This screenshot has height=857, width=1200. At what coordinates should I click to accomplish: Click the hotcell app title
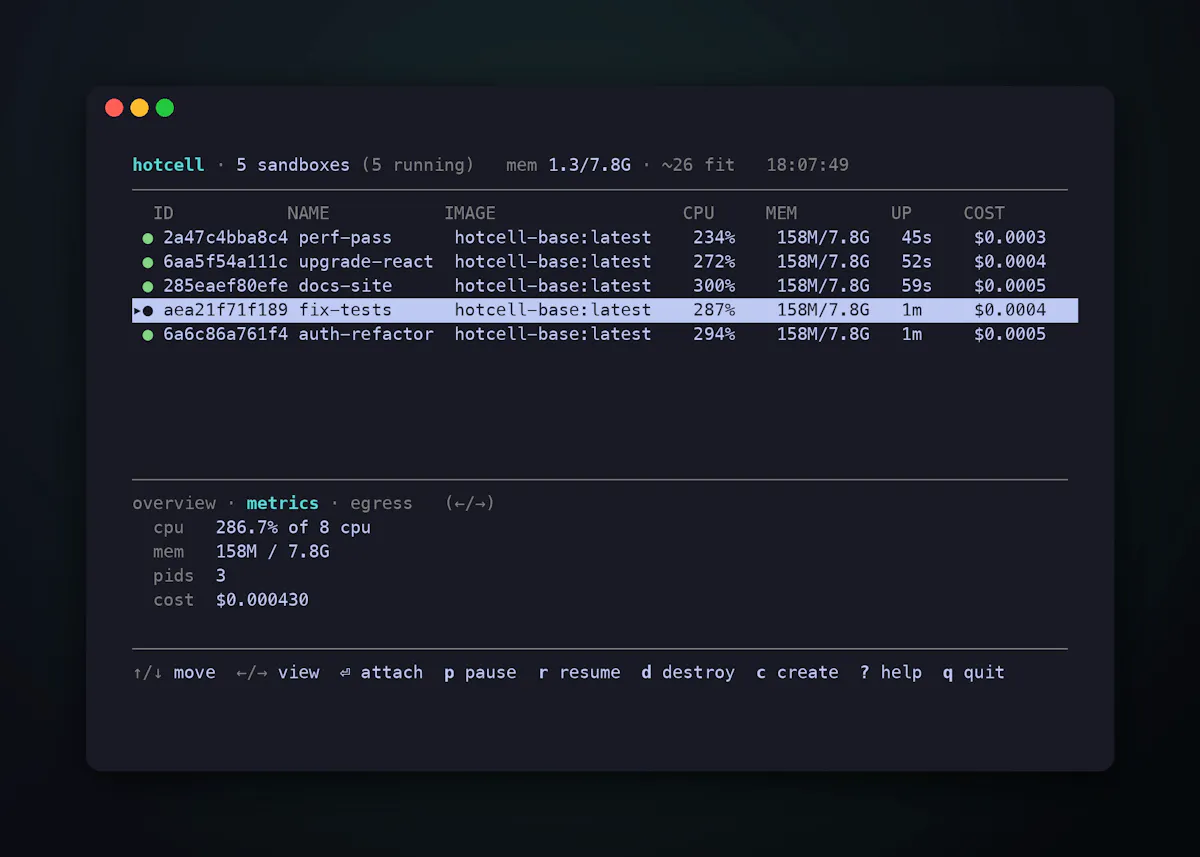168,165
